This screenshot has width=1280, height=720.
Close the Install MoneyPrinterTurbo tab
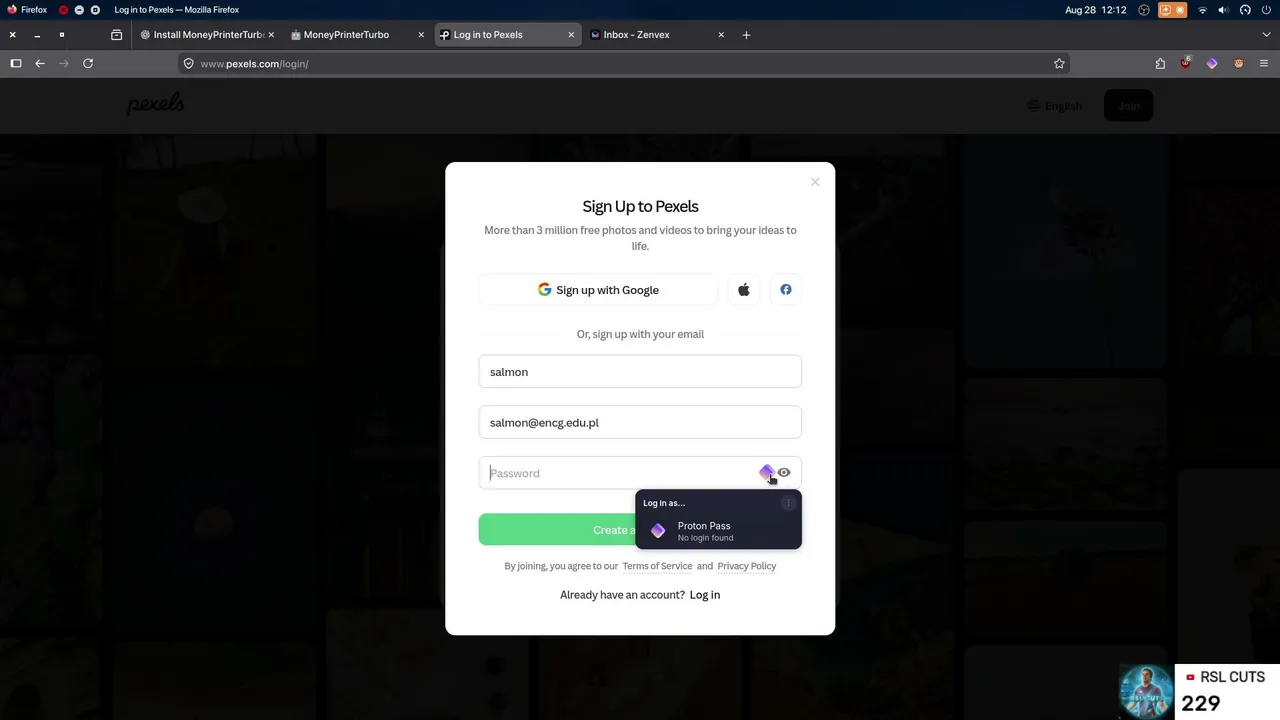click(x=271, y=35)
